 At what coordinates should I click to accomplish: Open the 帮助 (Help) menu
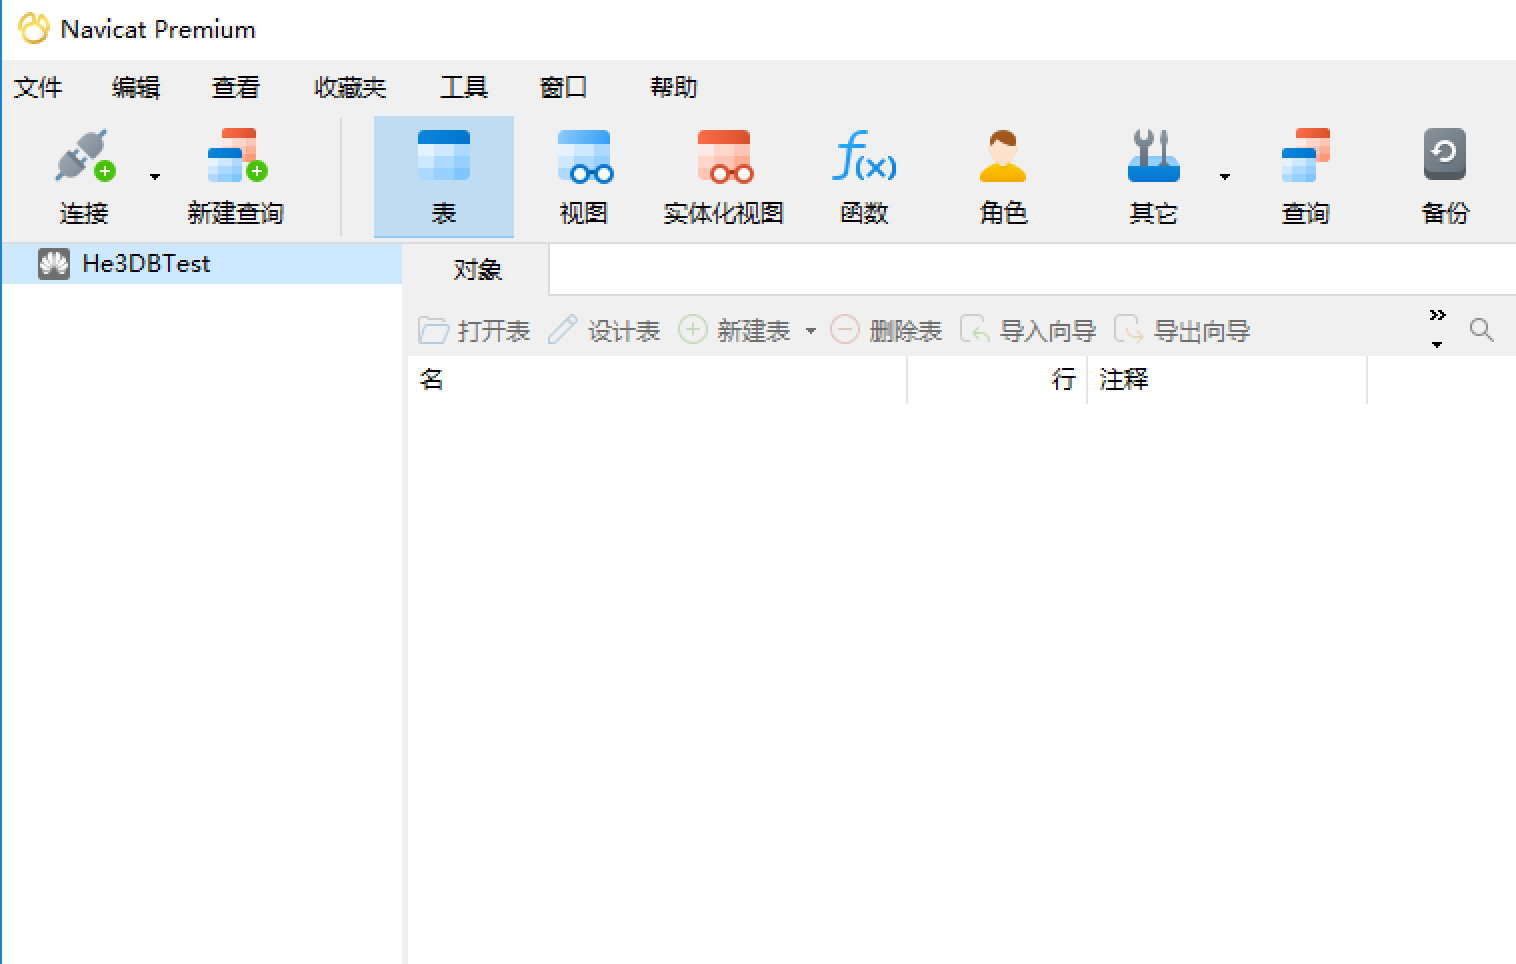[674, 88]
